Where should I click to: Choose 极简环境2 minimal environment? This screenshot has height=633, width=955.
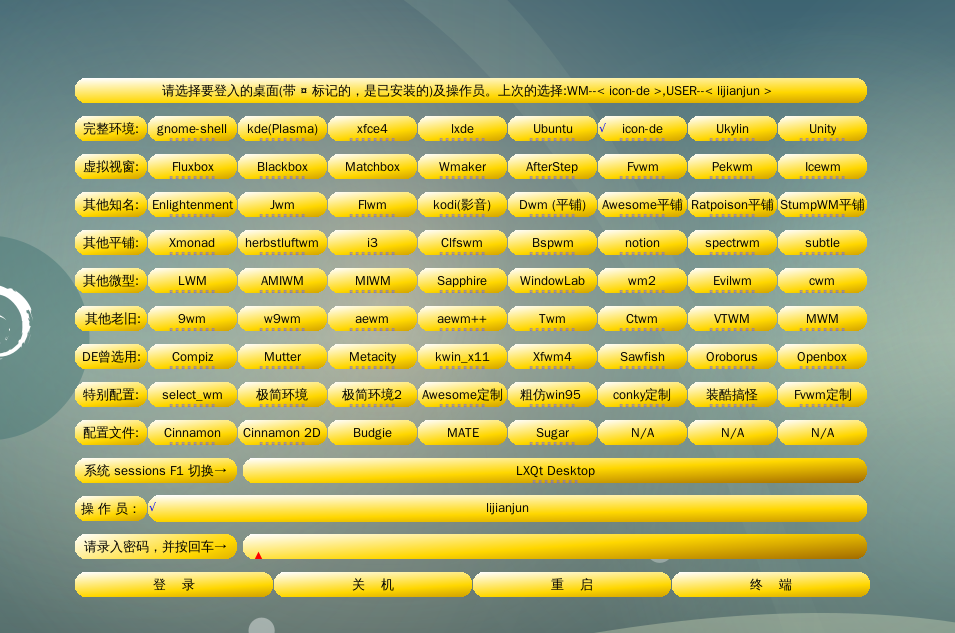pyautogui.click(x=372, y=395)
